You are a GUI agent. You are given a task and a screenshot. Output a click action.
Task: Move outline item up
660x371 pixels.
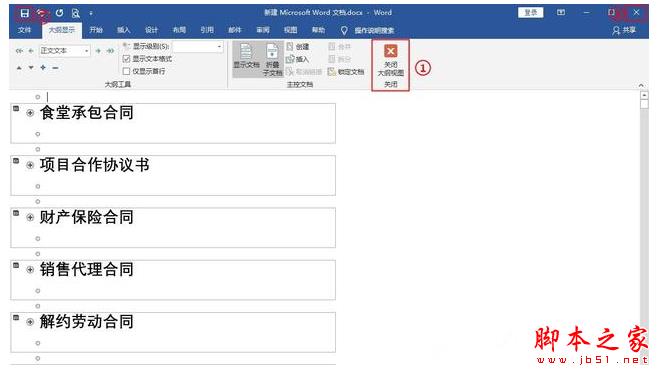pos(19,68)
